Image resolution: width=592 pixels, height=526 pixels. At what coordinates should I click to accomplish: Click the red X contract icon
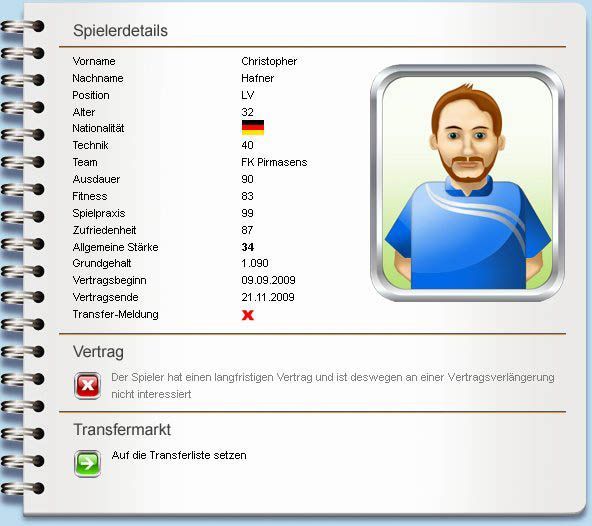(87, 386)
